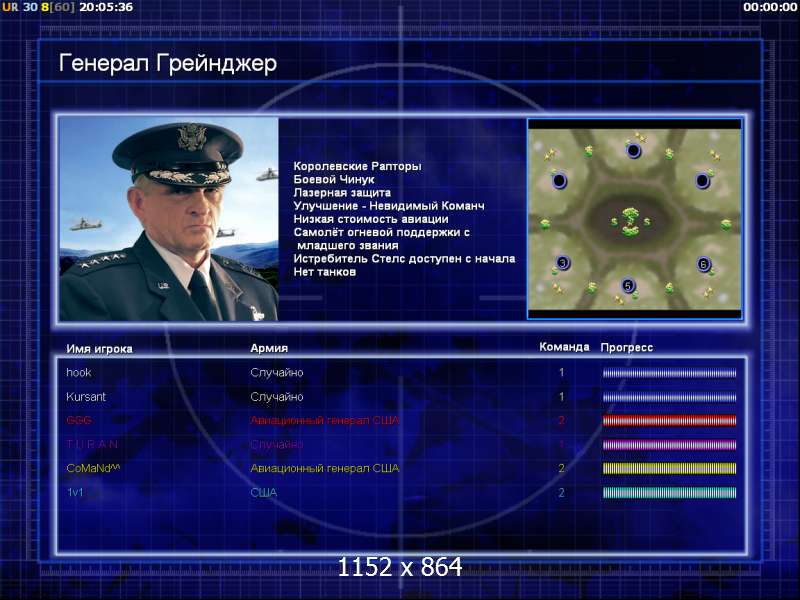Click the "Низкая стоимость авиации" line
The height and width of the screenshot is (600, 800).
(371, 219)
